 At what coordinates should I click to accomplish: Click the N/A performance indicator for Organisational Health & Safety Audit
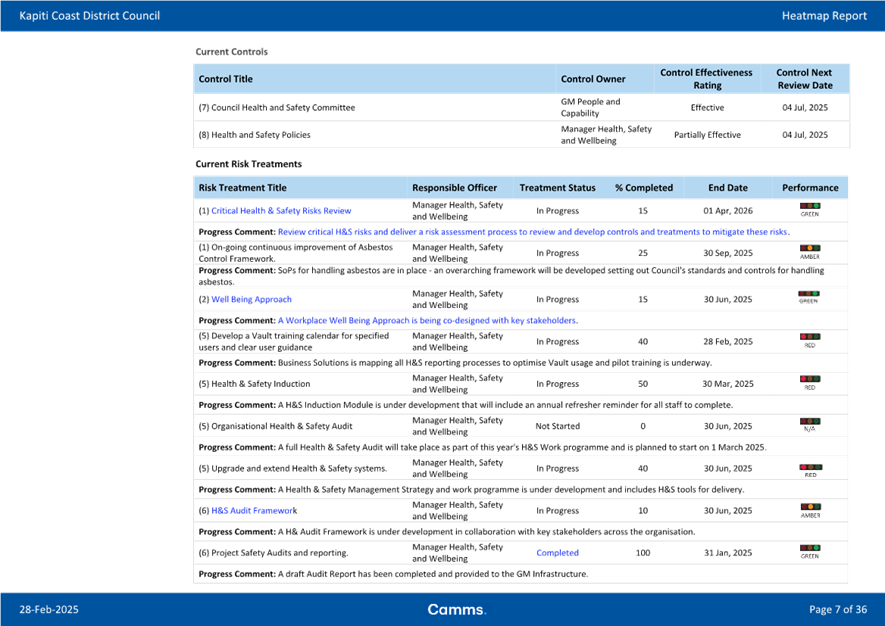point(809,422)
